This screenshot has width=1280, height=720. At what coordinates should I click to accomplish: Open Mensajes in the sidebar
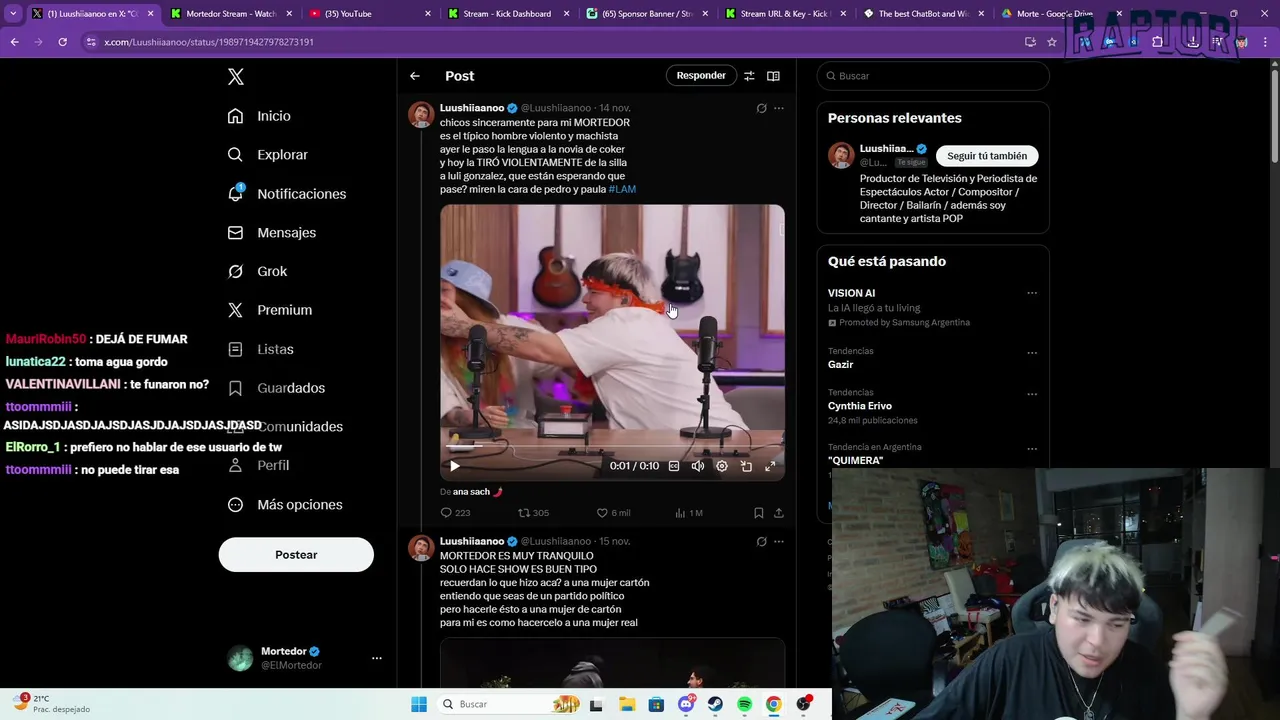tap(271, 232)
